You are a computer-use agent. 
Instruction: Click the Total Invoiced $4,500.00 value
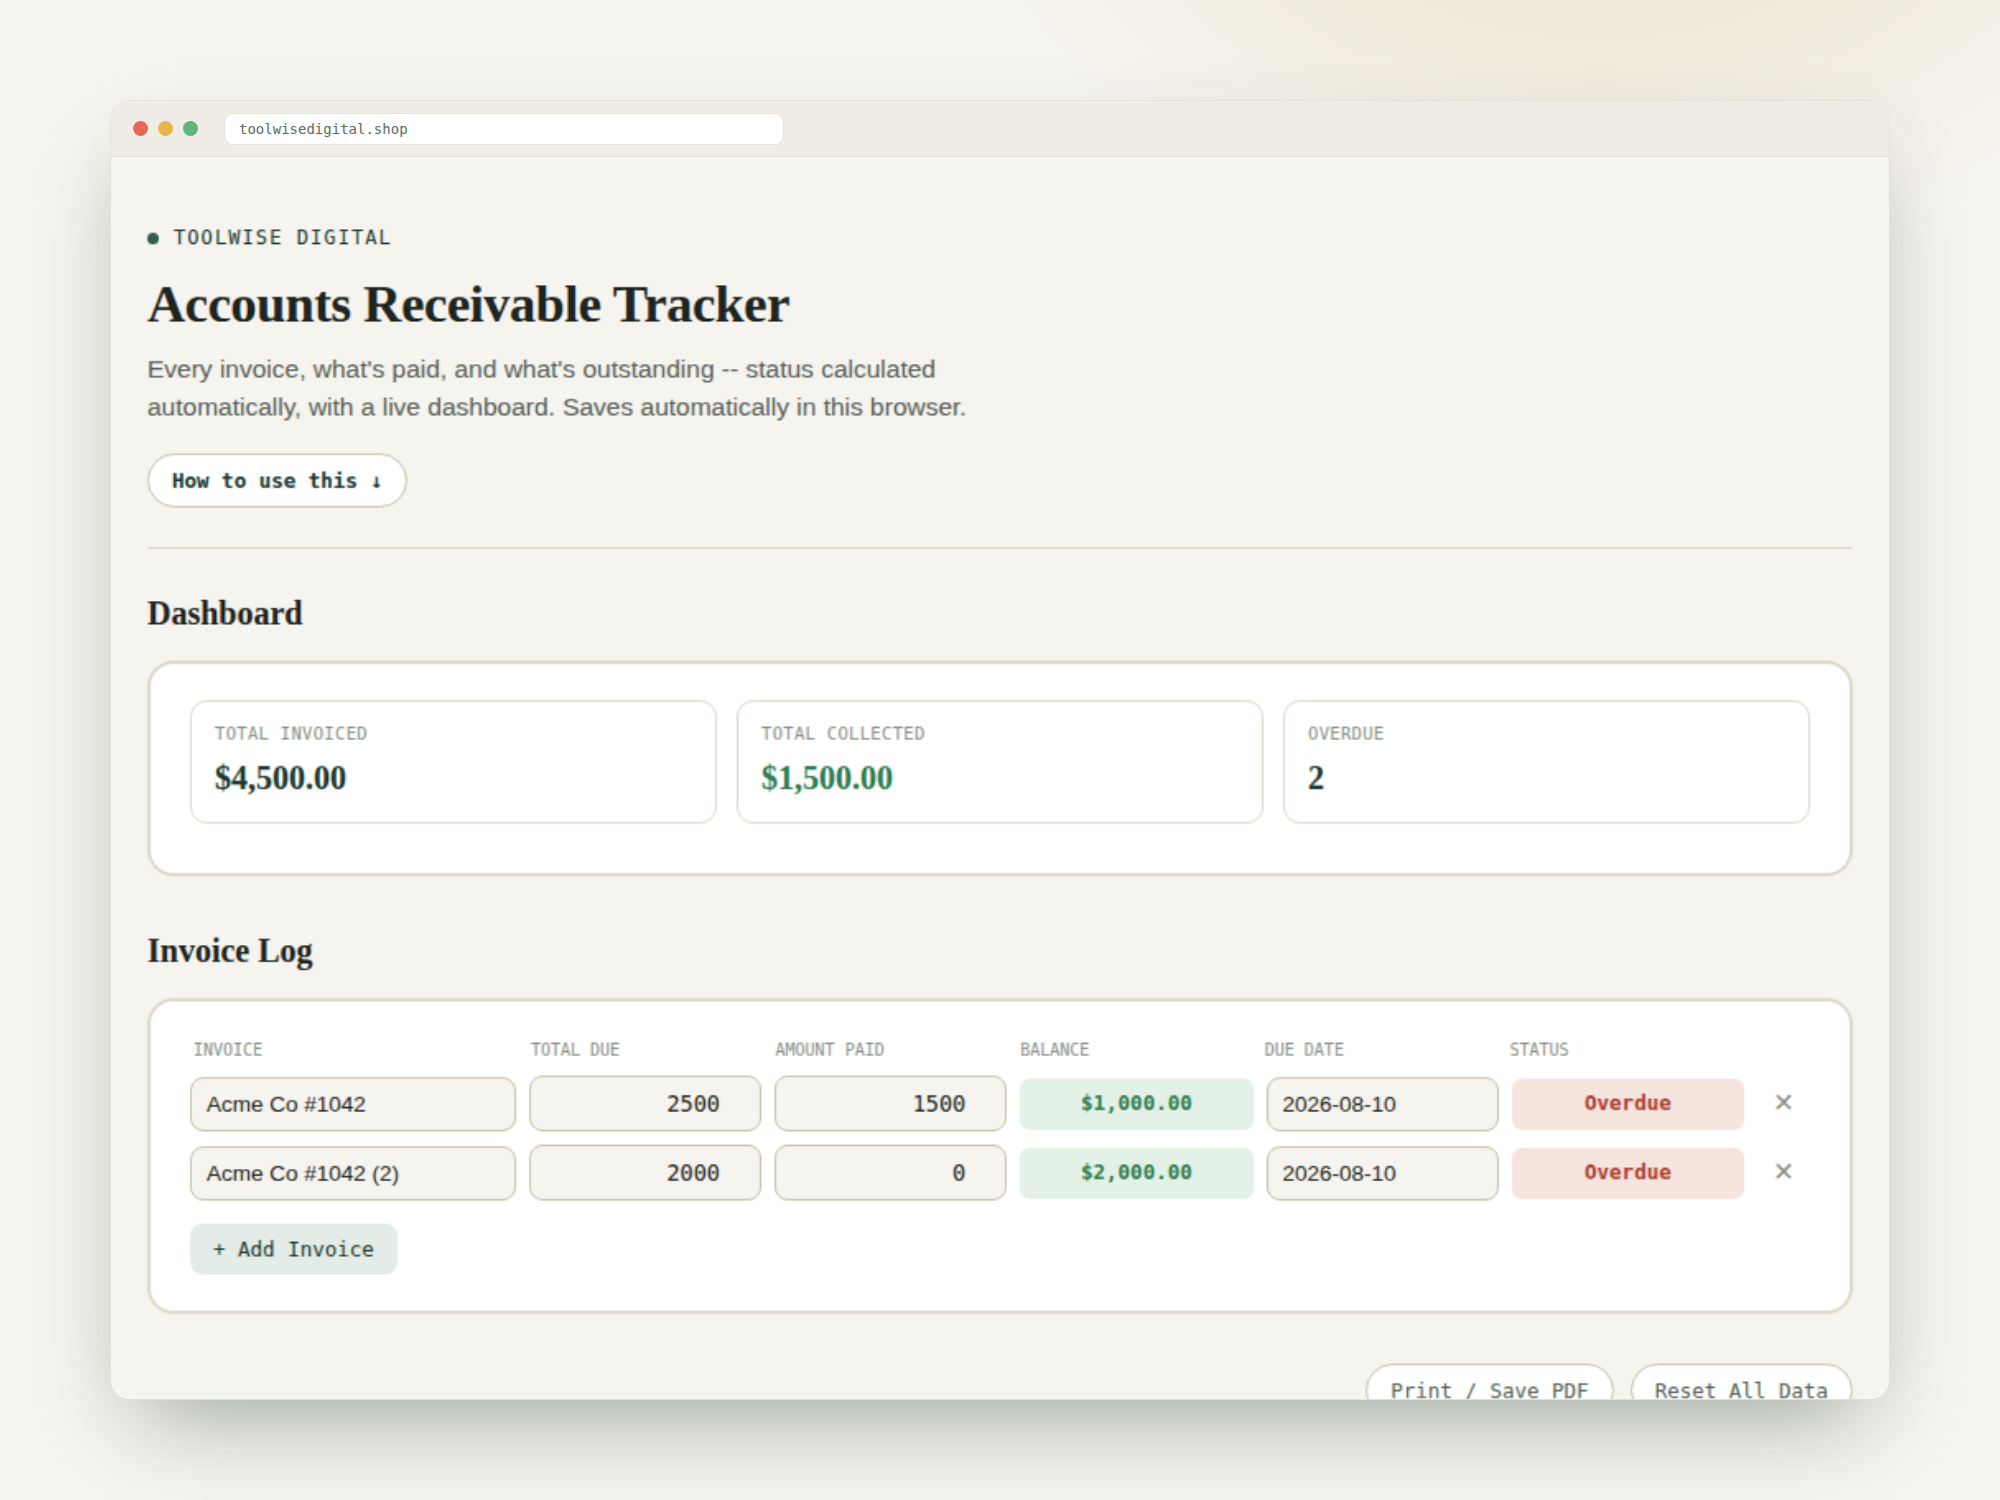tap(280, 778)
